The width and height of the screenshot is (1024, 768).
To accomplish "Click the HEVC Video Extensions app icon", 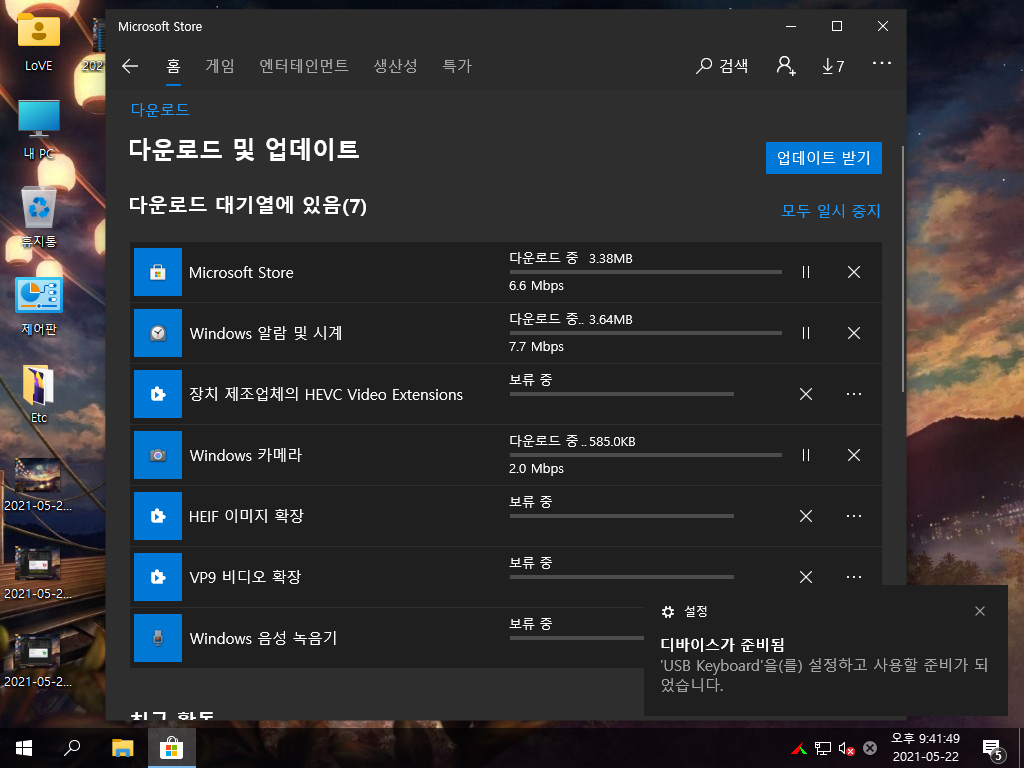I will tap(158, 394).
